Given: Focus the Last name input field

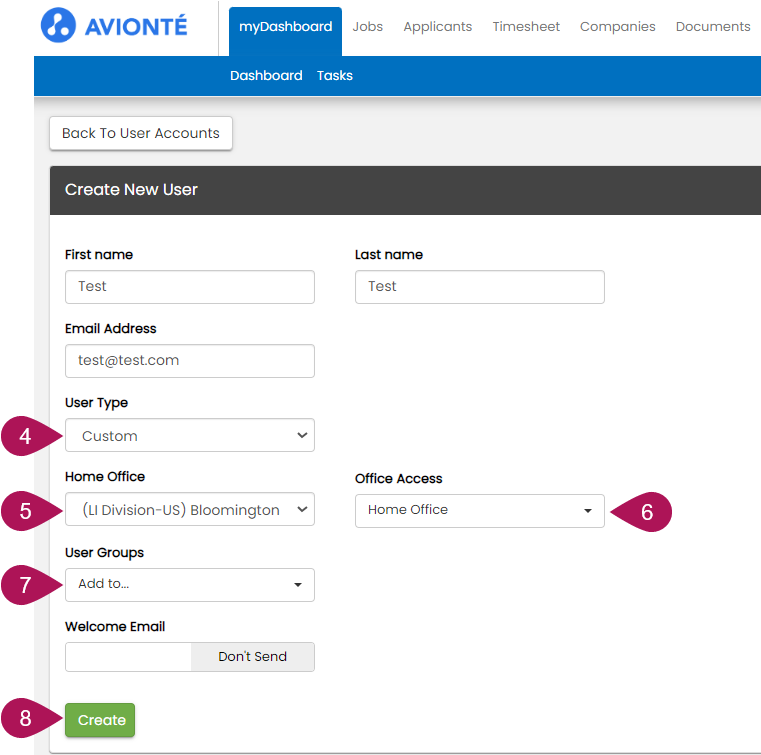Looking at the screenshot, I should pos(480,287).
